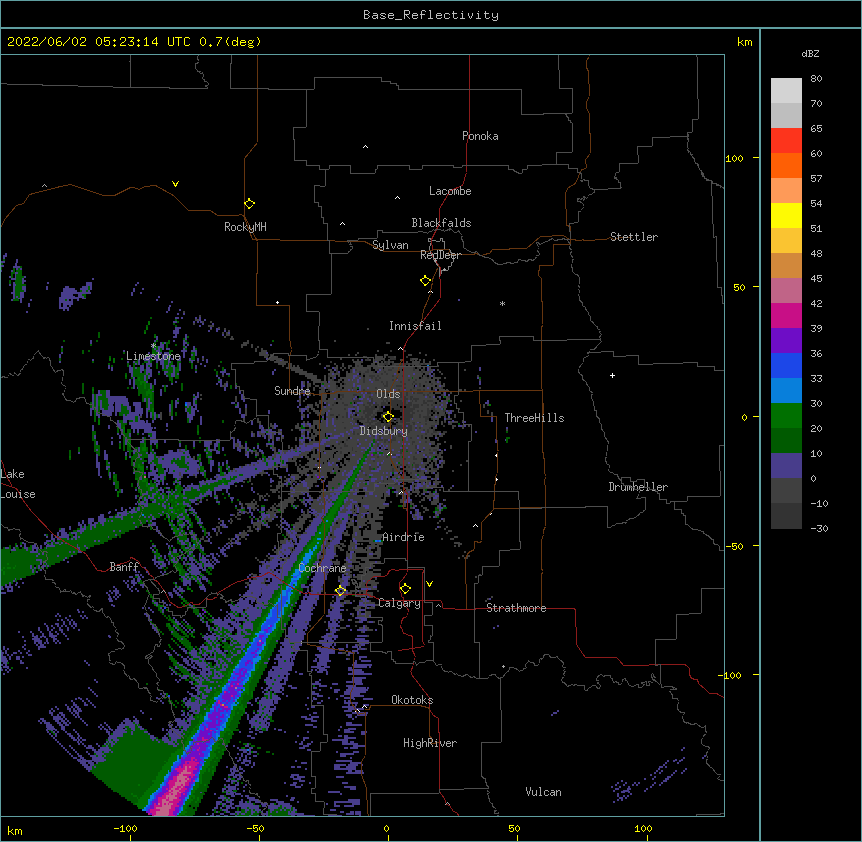
Task: Click the Innisfail town label
Action: (x=415, y=326)
